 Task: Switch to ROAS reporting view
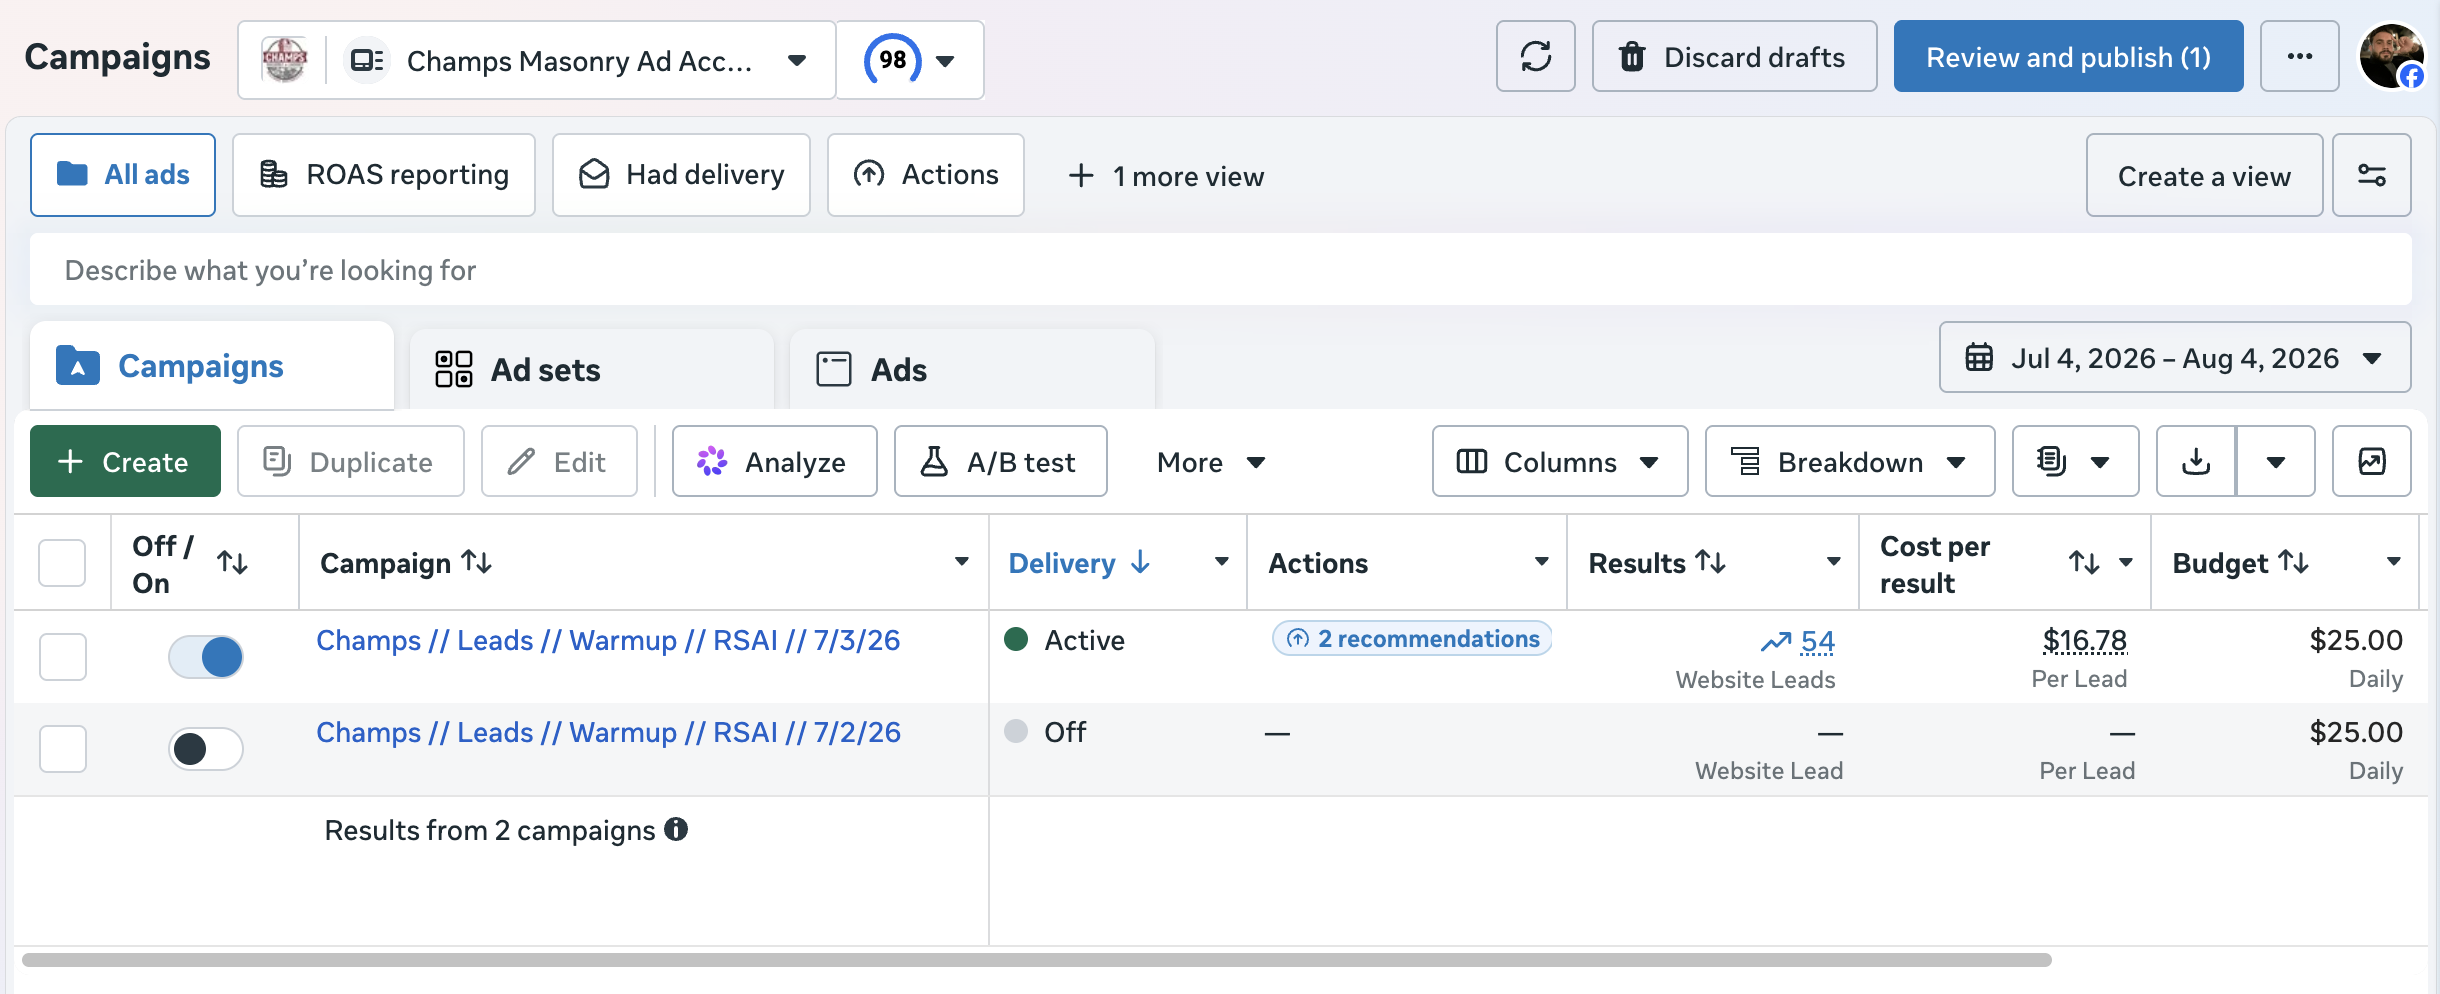click(x=384, y=175)
